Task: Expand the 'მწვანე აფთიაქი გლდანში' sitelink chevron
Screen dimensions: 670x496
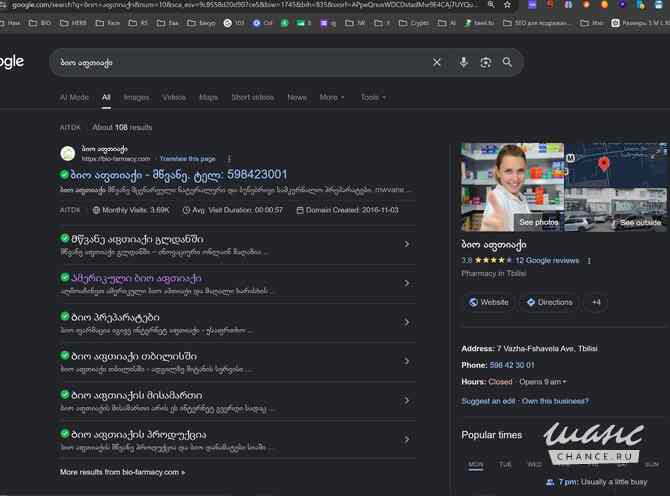Action: pyautogui.click(x=407, y=244)
